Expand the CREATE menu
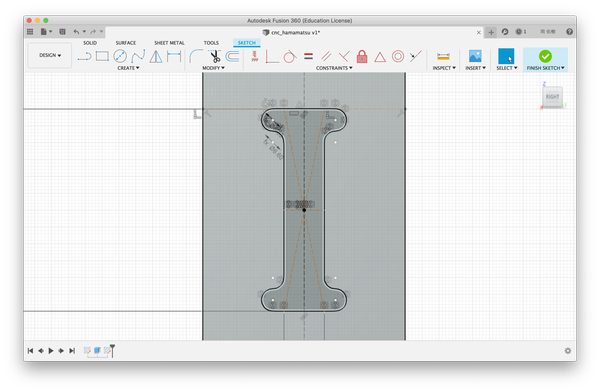The image size is (600, 392). click(x=128, y=68)
